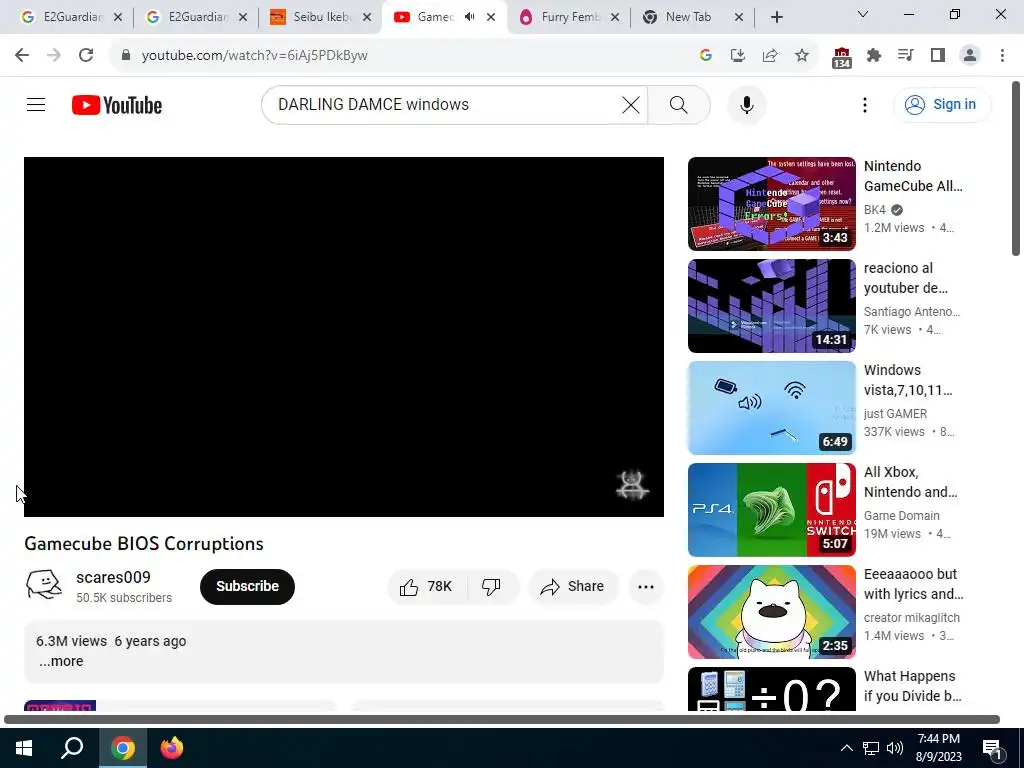The image size is (1024, 768).
Task: Open the scares009 channel name link
Action: (113, 577)
